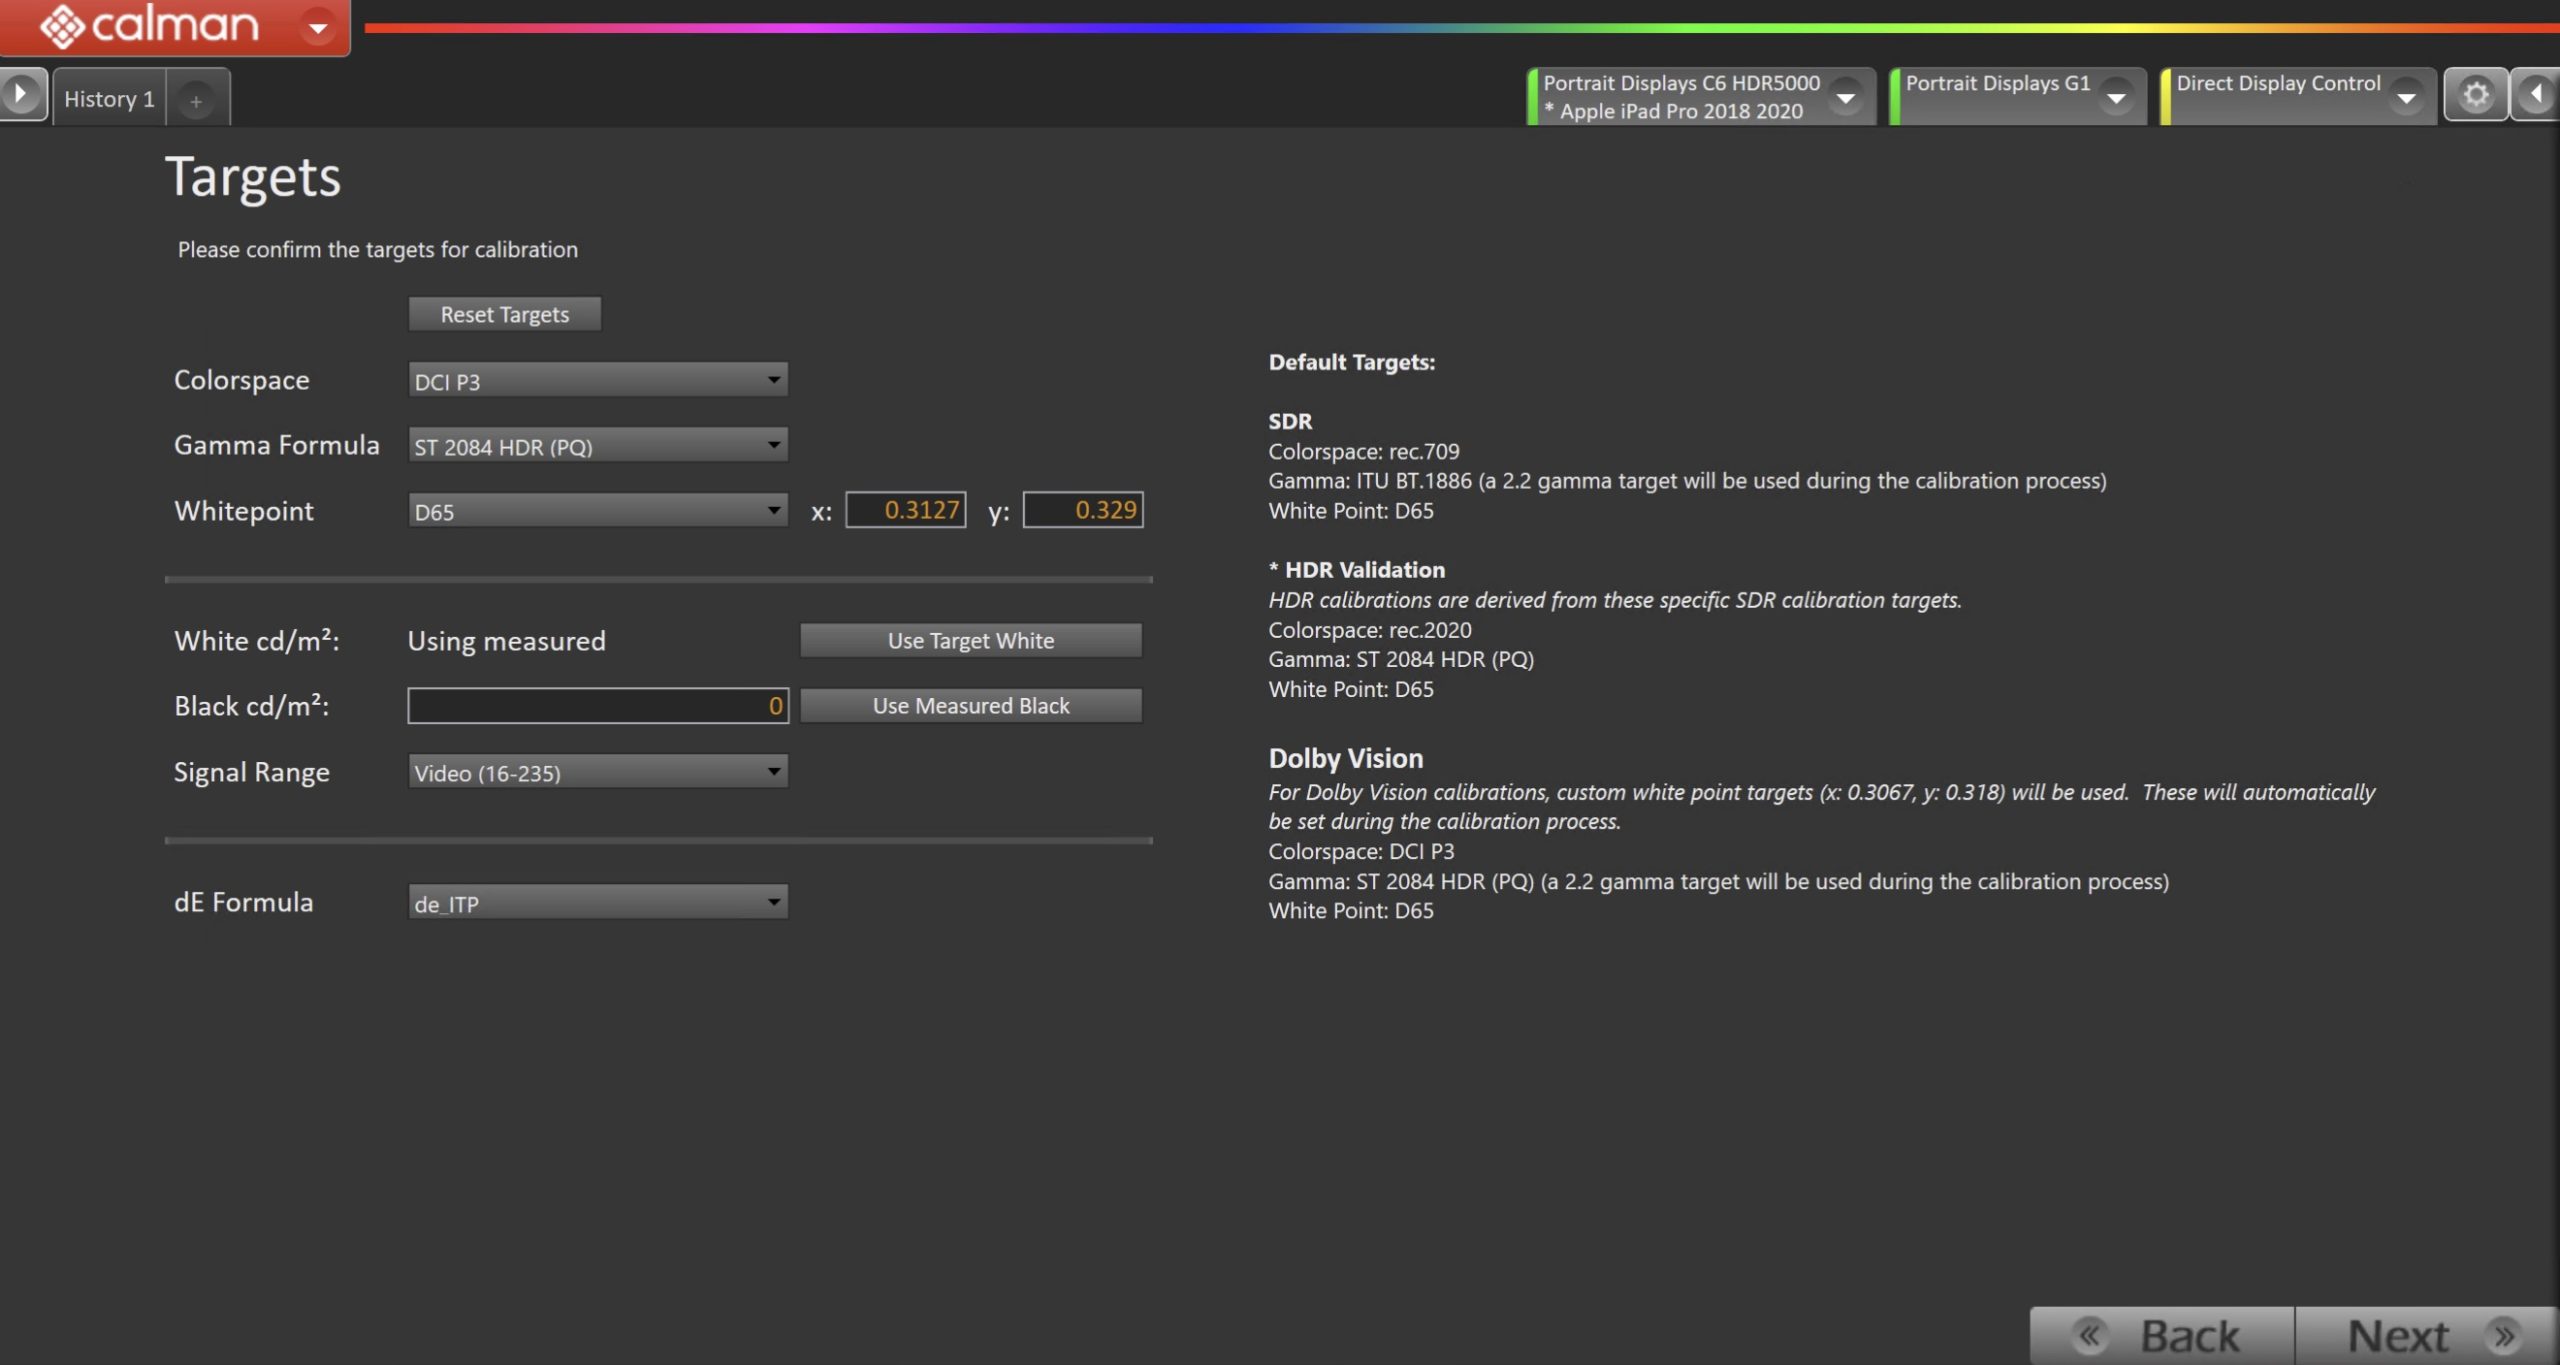Click the play arrow icon left of History
The width and height of the screenshot is (2560, 1365).
click(21, 95)
